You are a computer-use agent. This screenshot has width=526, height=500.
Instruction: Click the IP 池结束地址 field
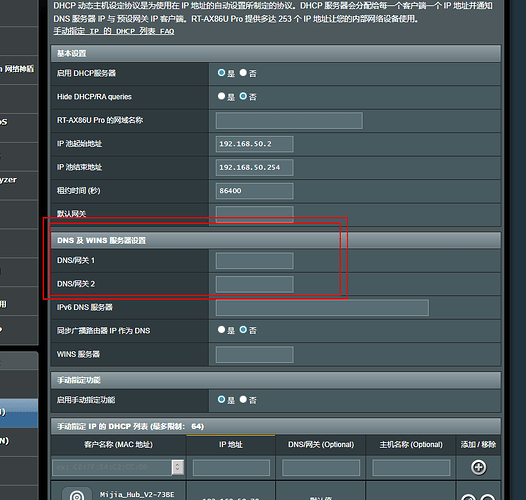(x=255, y=167)
